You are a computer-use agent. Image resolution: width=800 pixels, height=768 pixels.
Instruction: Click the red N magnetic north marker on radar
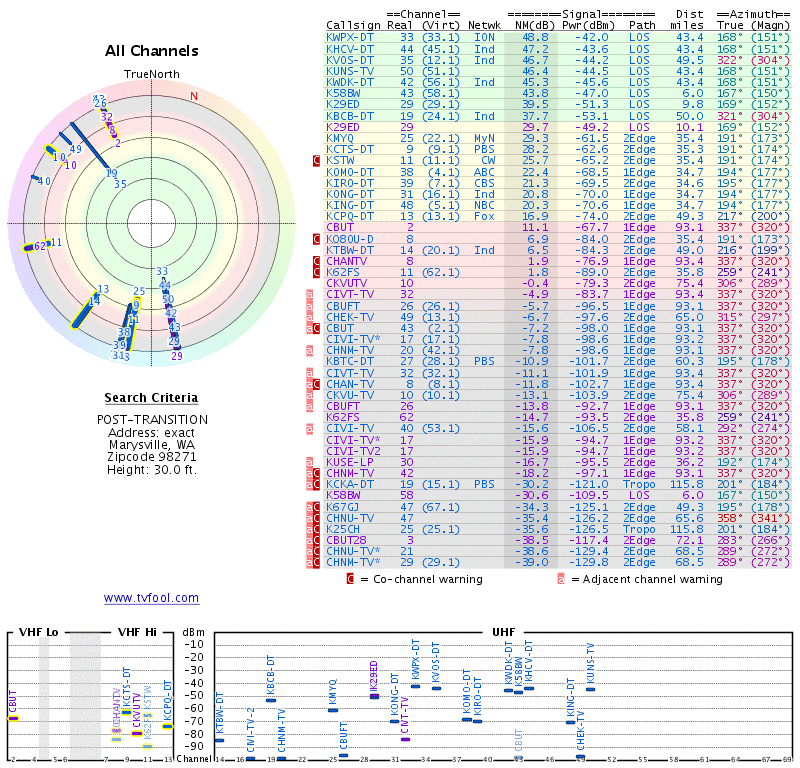(194, 96)
